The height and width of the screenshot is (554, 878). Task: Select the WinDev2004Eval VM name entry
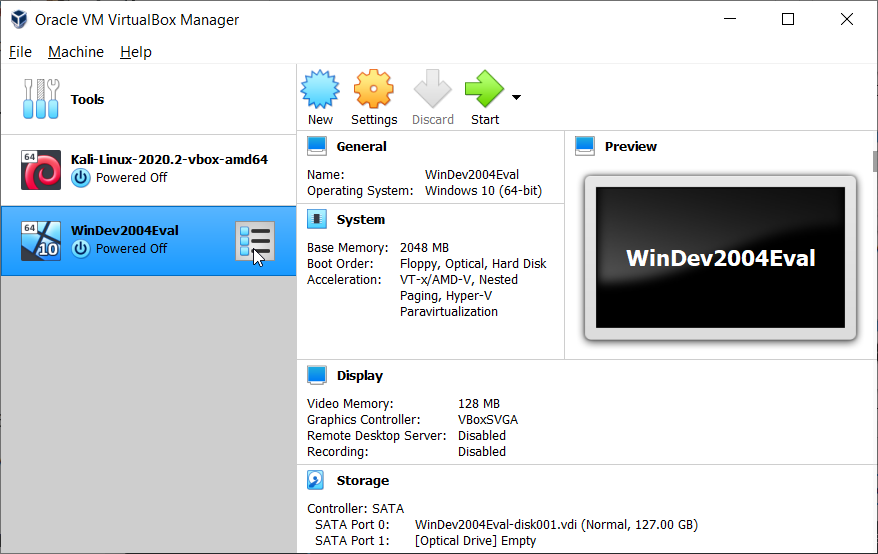[x=124, y=230]
